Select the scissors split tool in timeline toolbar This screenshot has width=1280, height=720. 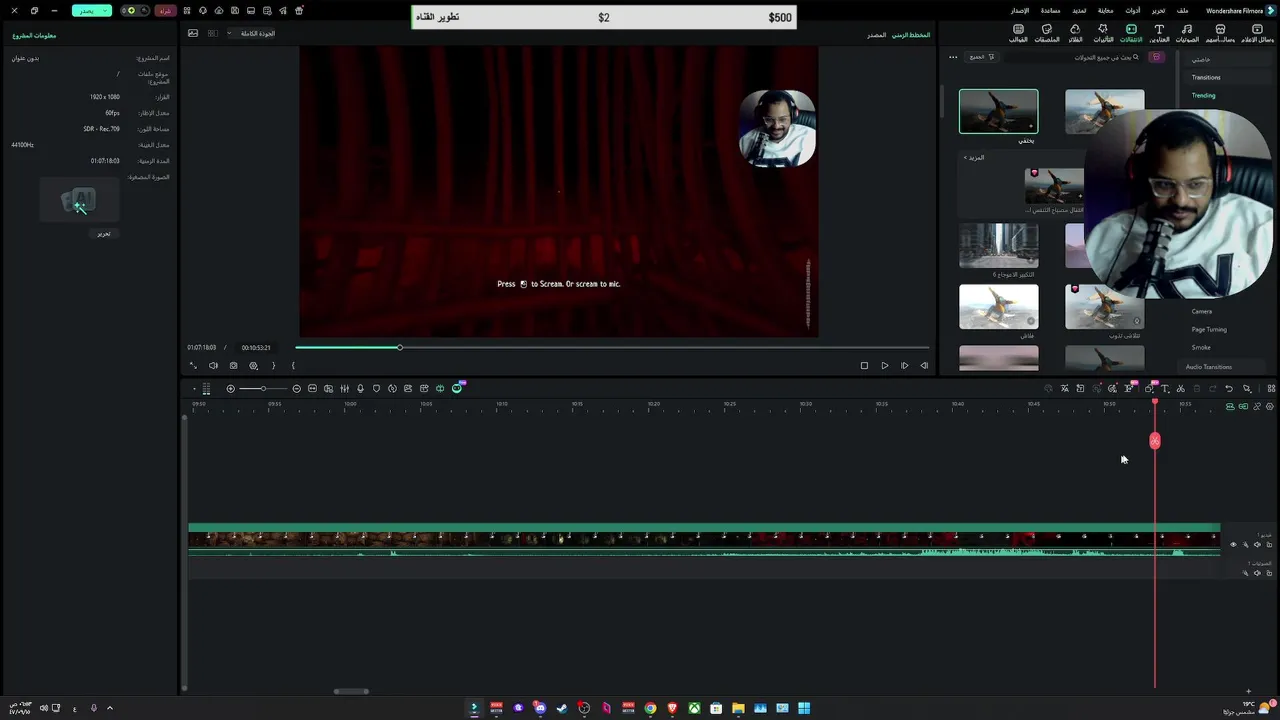(x=1180, y=389)
